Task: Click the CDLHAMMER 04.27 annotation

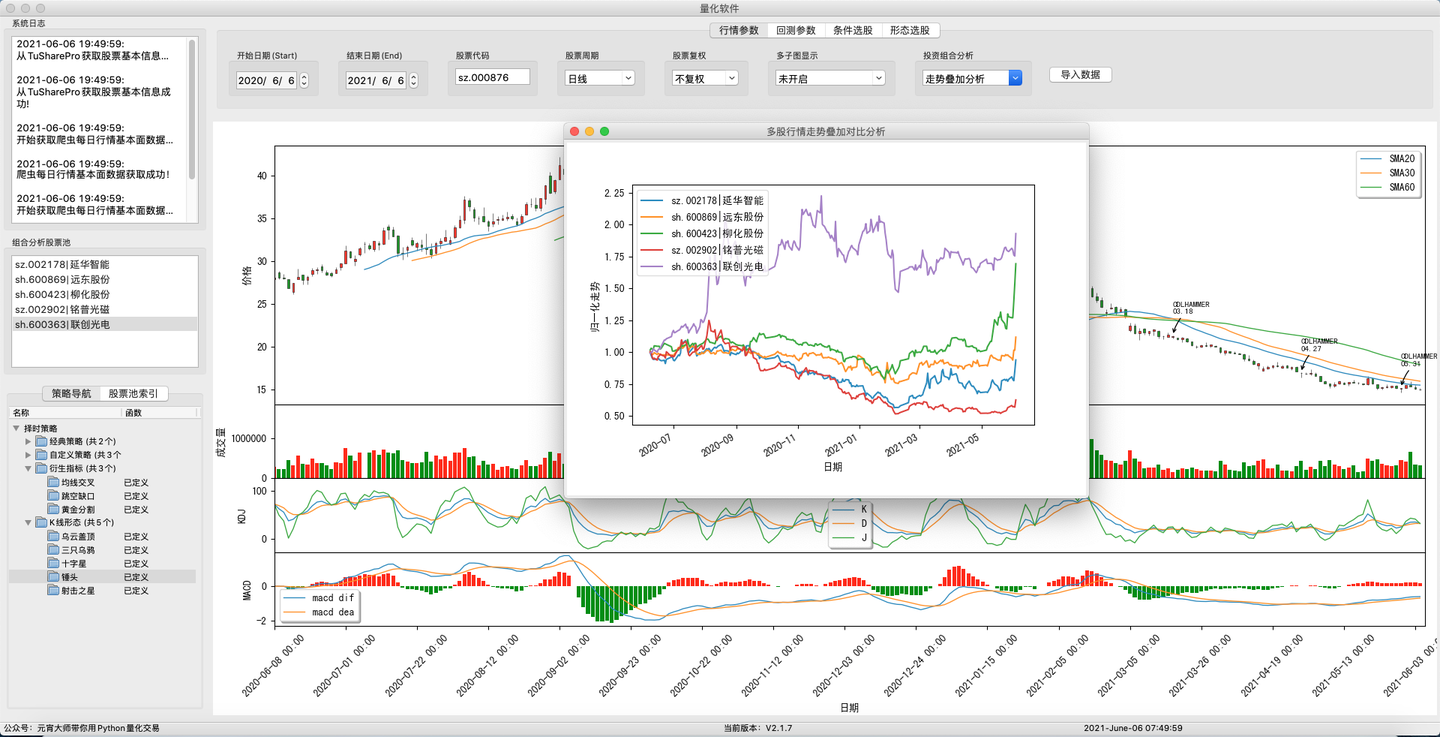Action: point(1319,344)
